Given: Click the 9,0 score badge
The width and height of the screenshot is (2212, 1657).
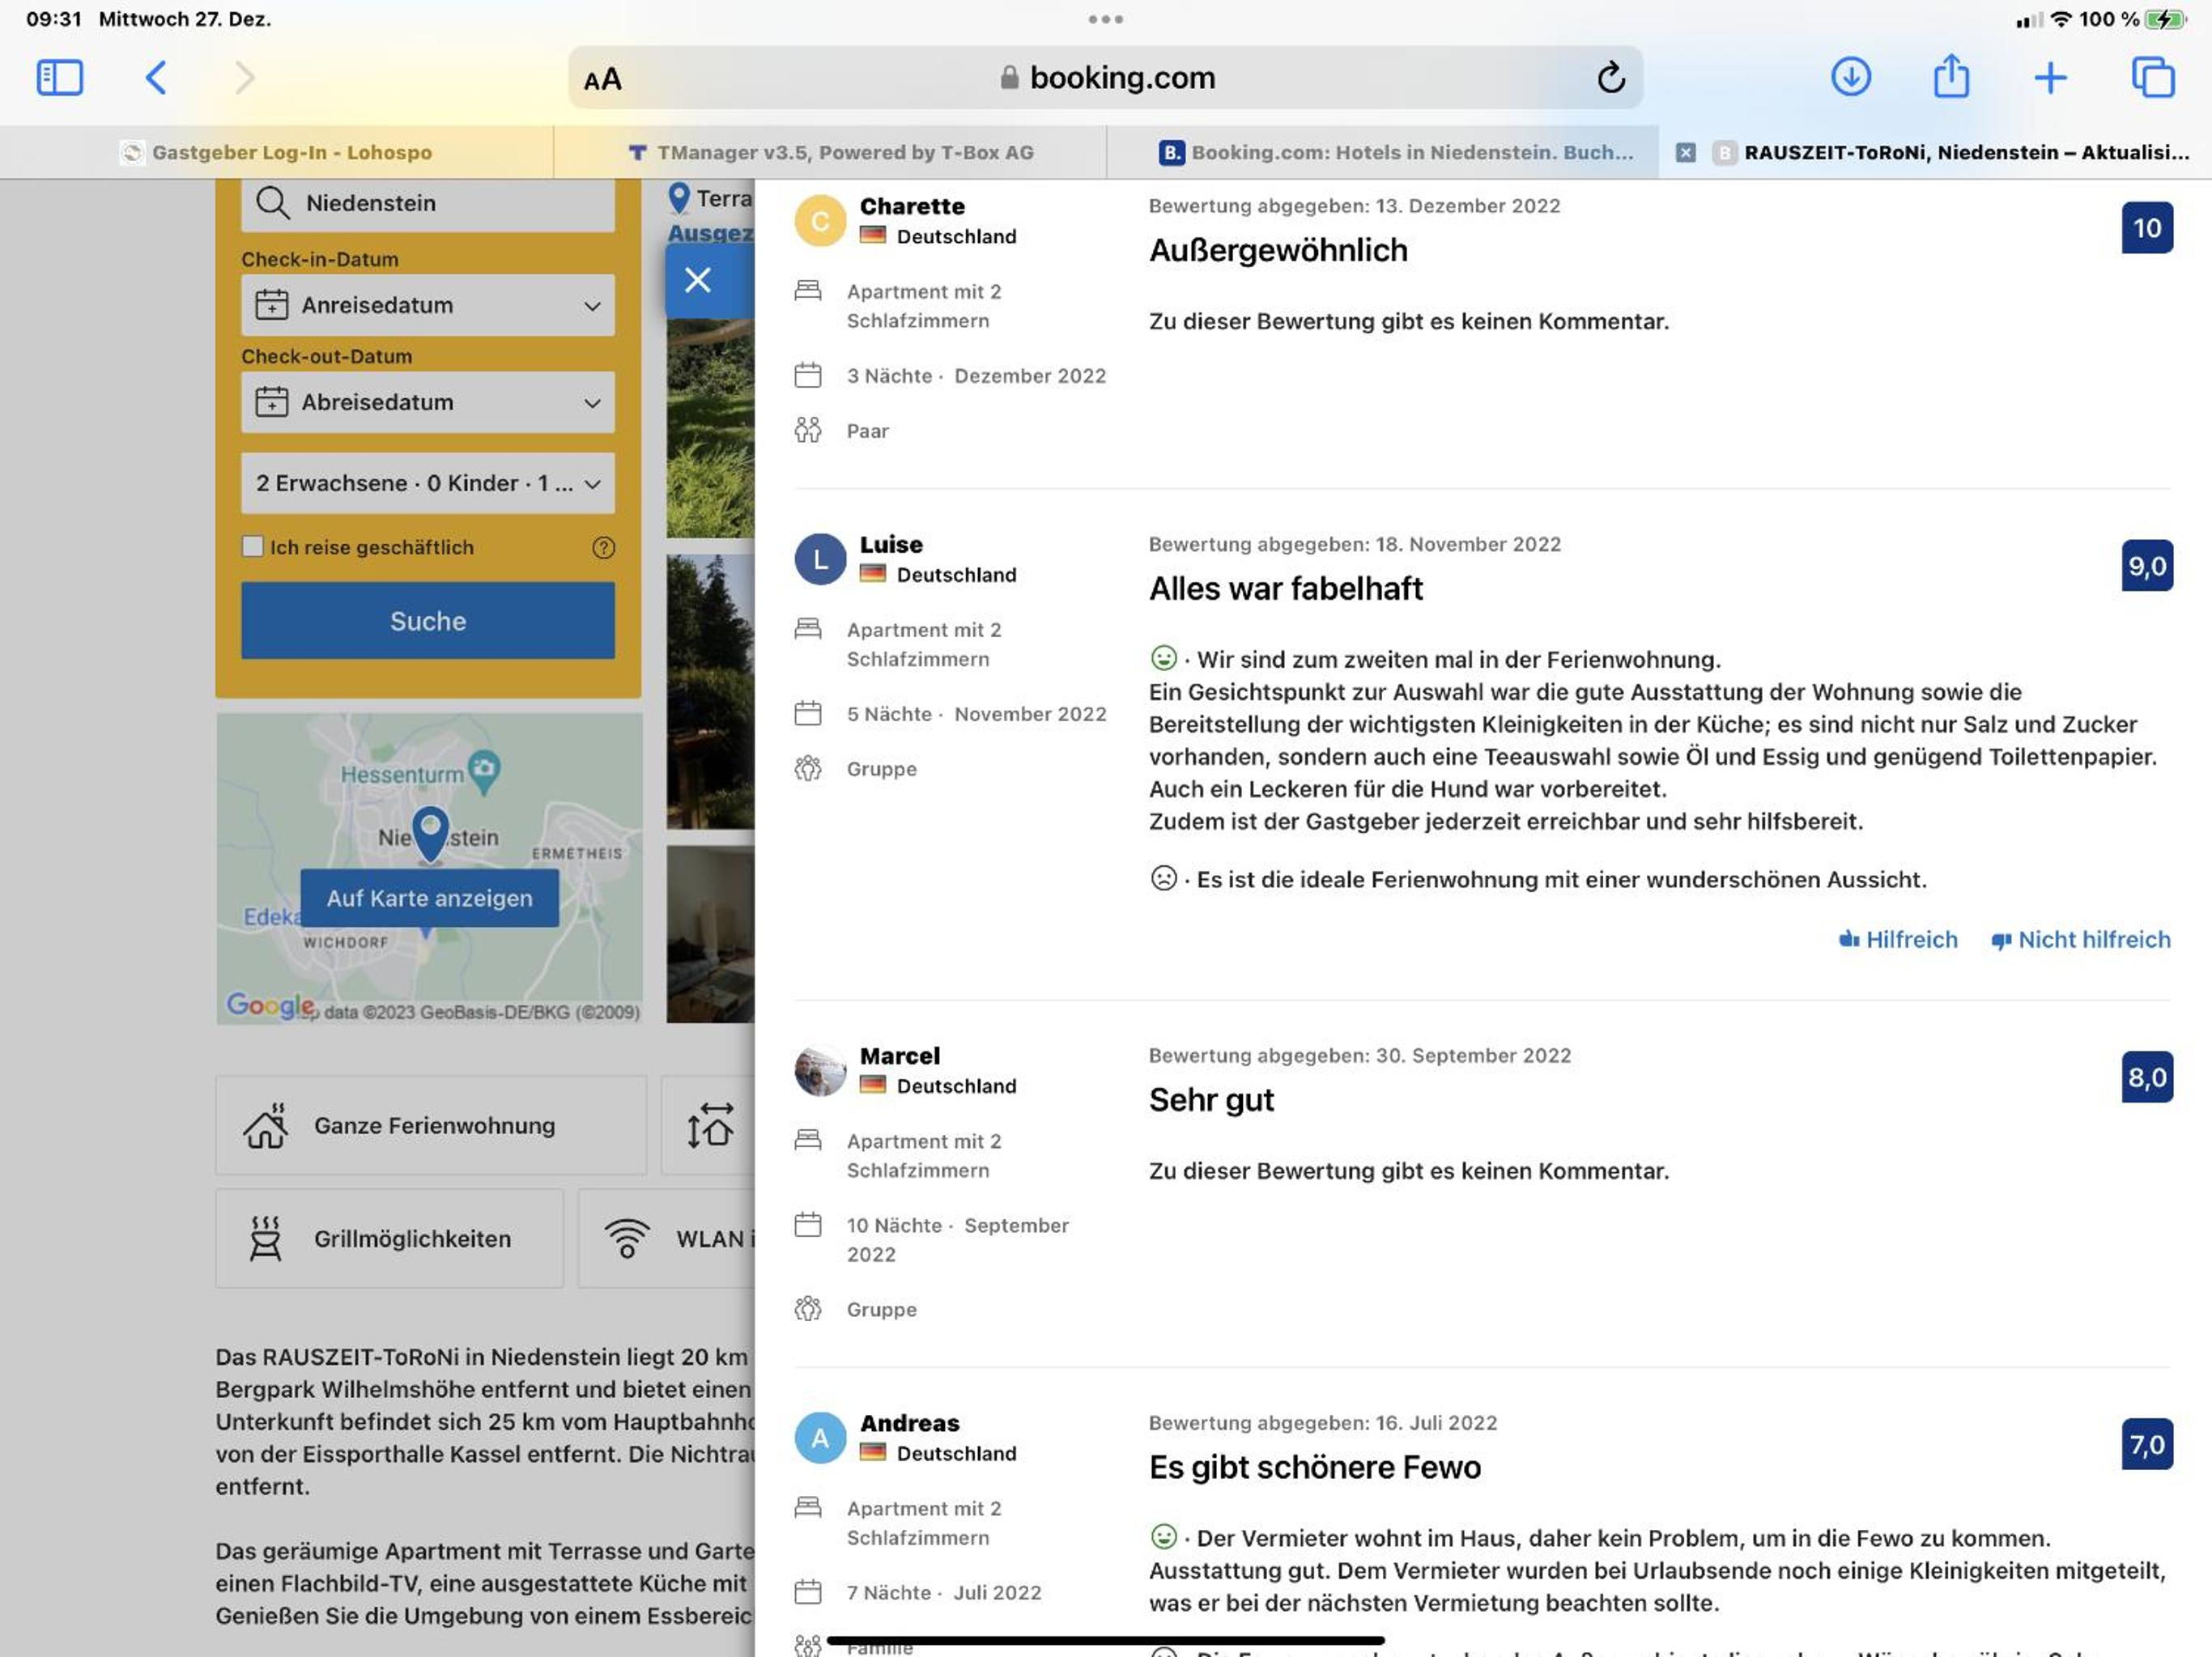Looking at the screenshot, I should (x=2146, y=566).
